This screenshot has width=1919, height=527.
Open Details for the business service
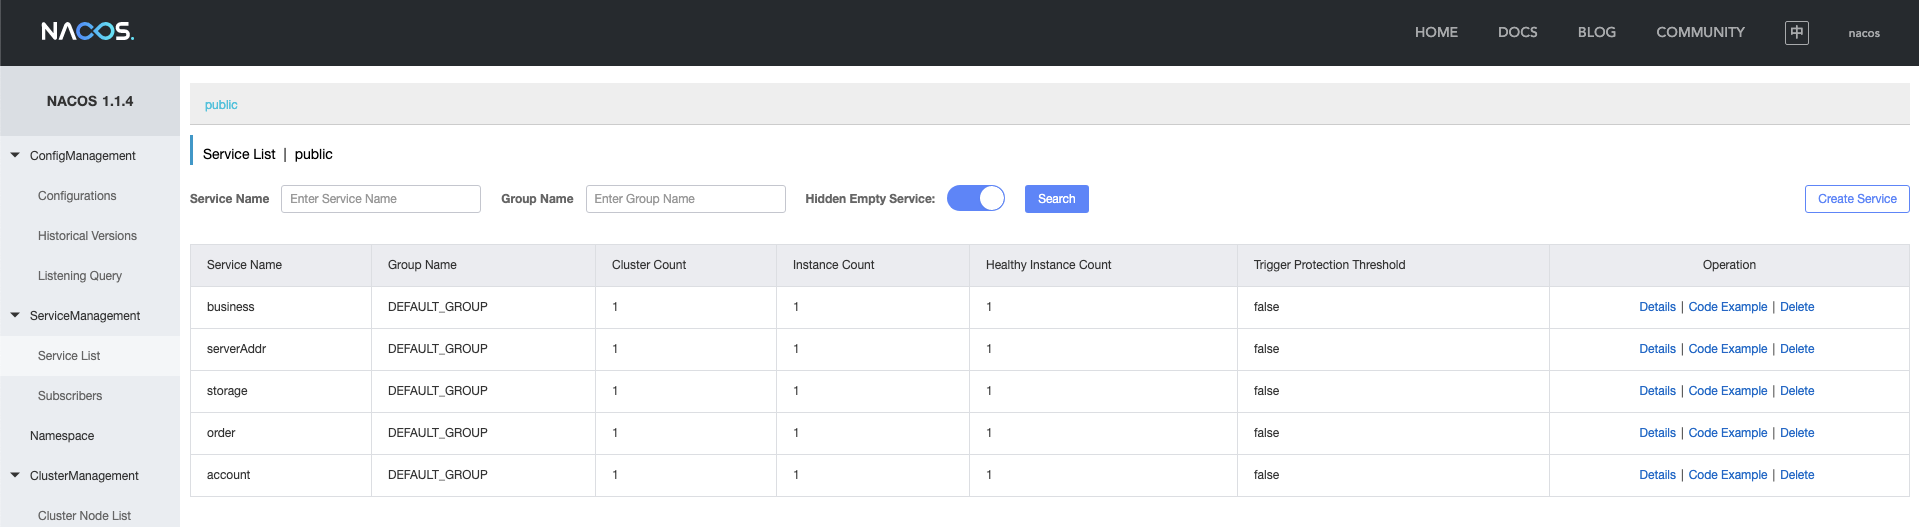pyautogui.click(x=1657, y=307)
